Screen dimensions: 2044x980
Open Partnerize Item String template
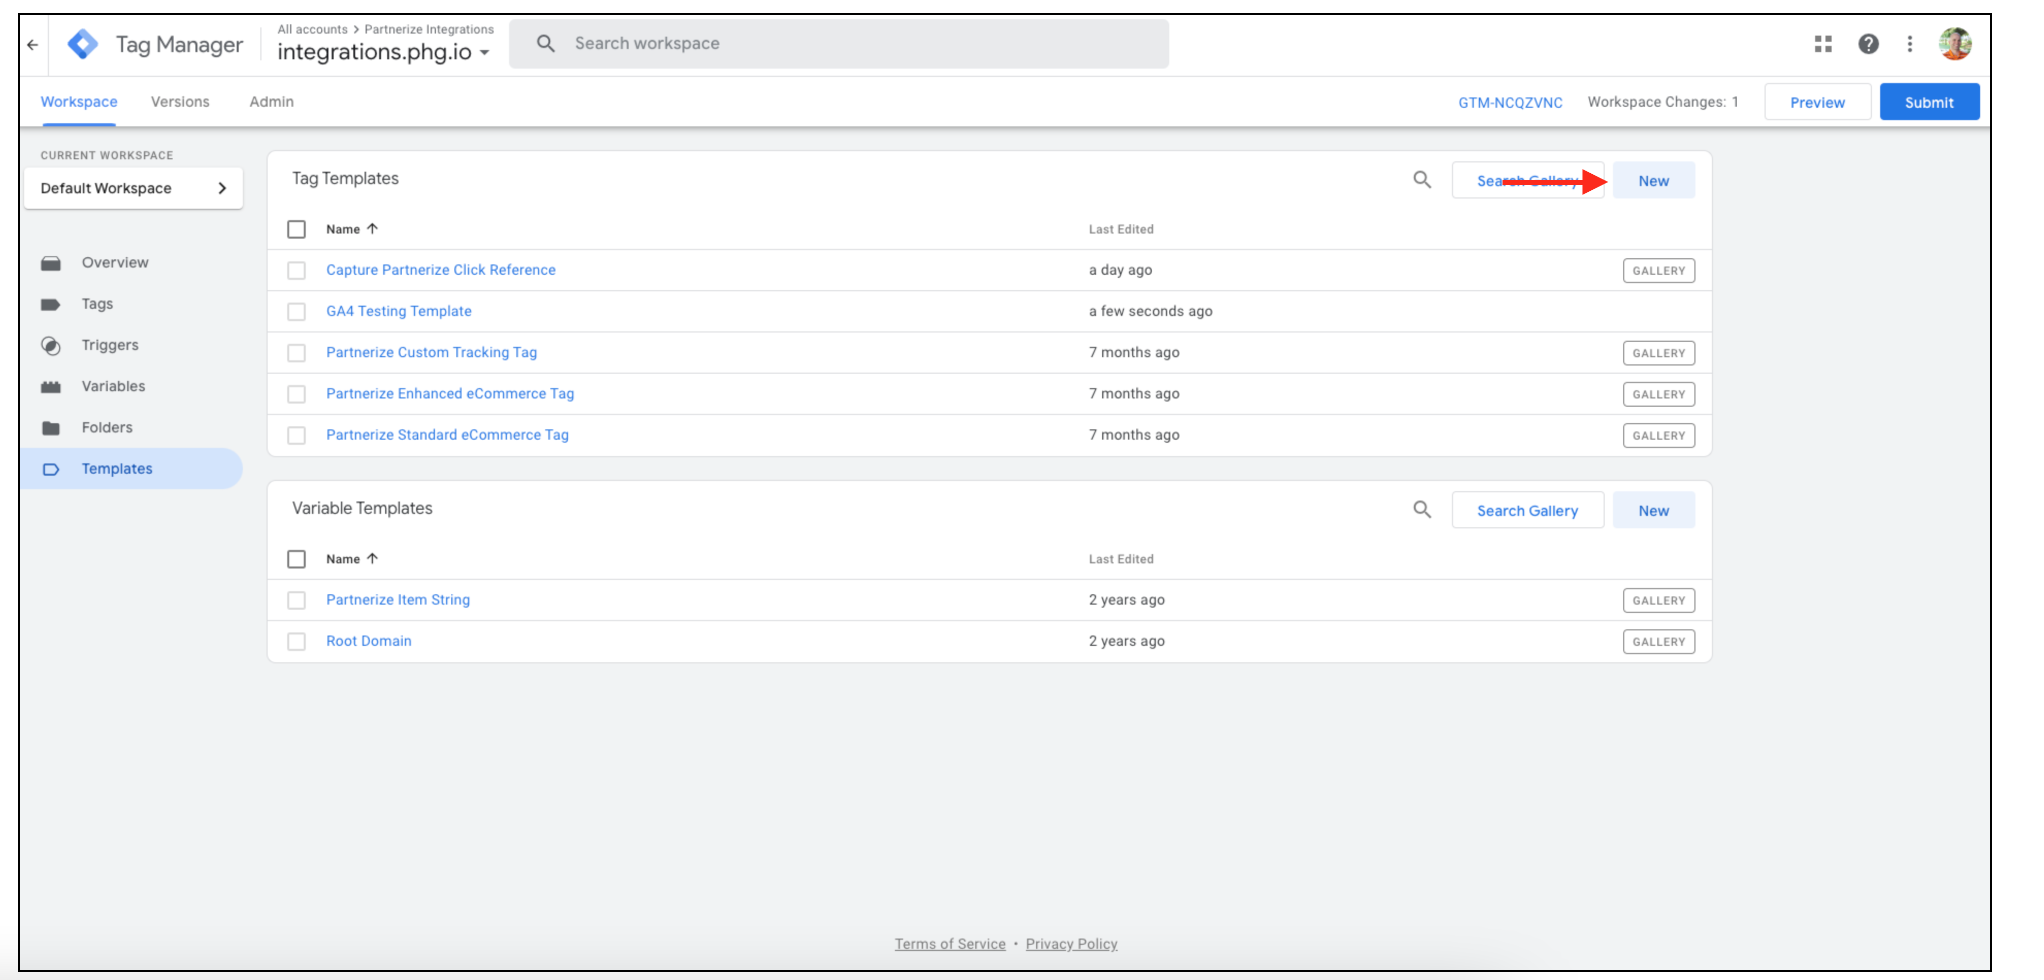click(x=398, y=600)
